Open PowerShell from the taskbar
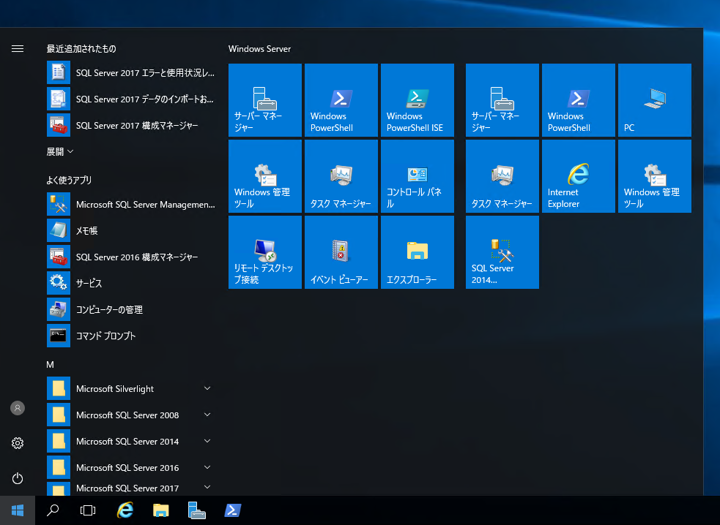The image size is (720, 525). click(x=232, y=510)
